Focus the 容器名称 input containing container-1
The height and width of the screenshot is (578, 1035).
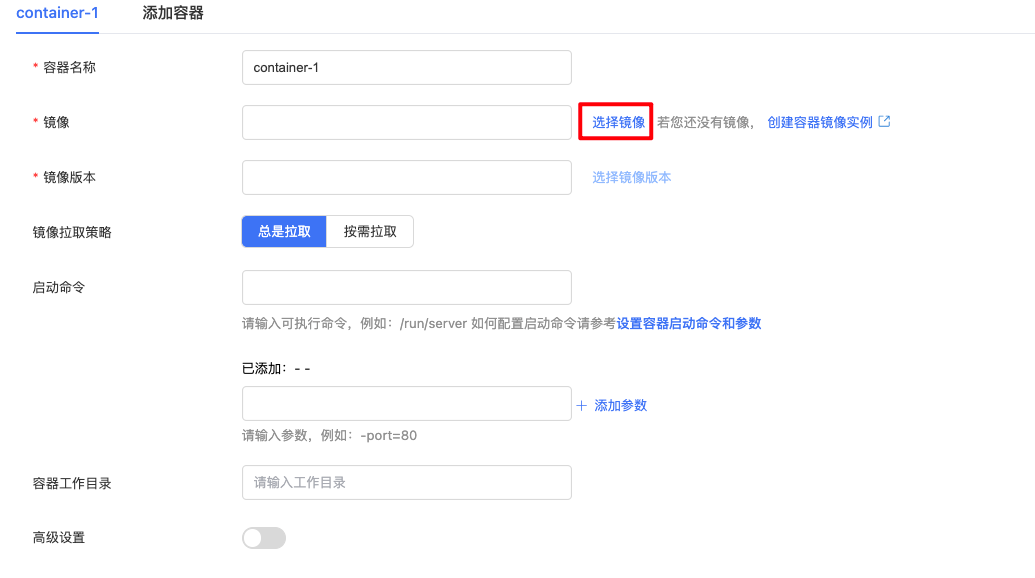[406, 68]
